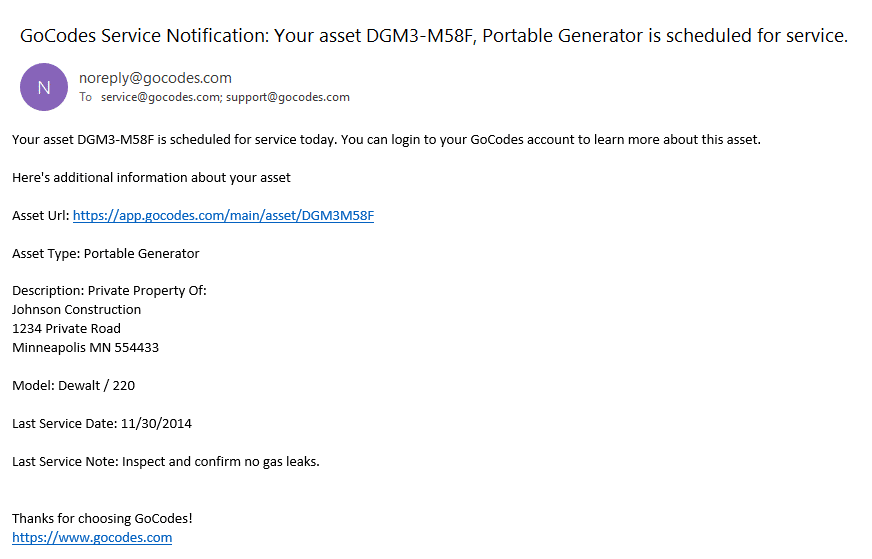Click the "Minneapolis MN 554433" line

85,347
